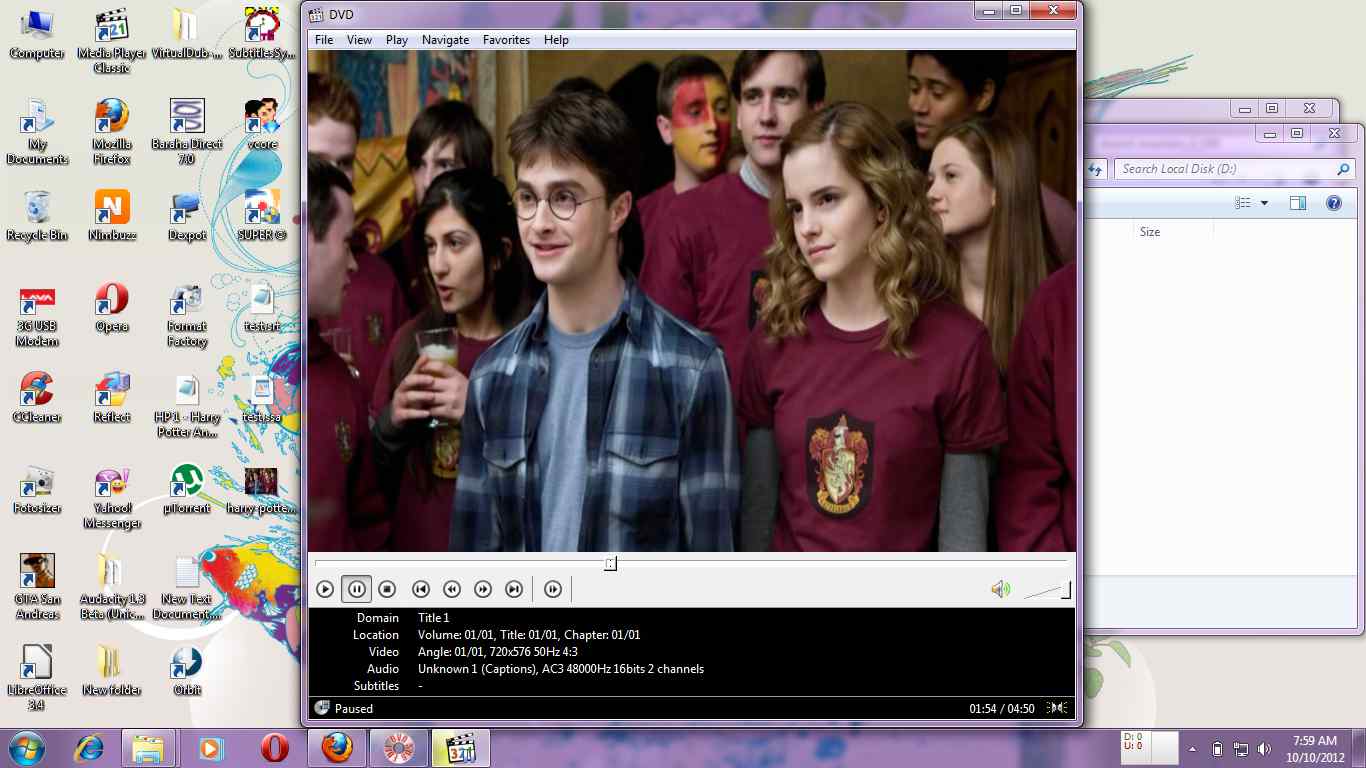Stop DVD playback with the Stop button

pos(388,590)
